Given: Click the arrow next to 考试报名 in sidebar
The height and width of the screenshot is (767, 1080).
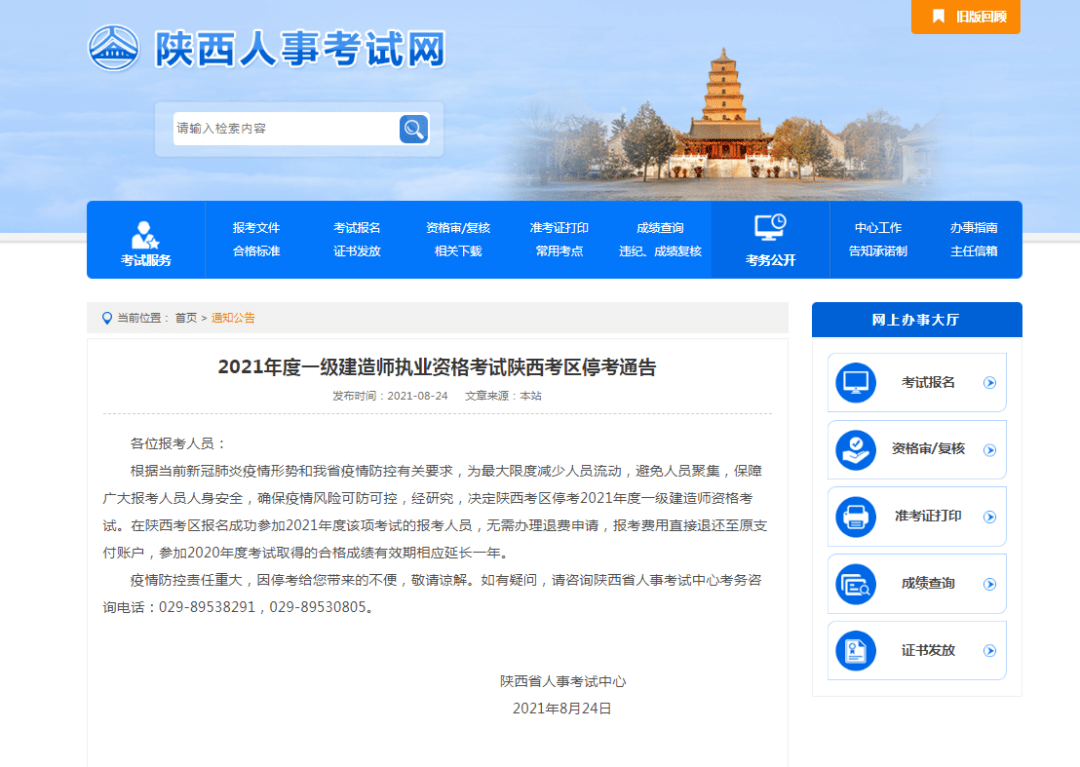Looking at the screenshot, I should (x=991, y=382).
